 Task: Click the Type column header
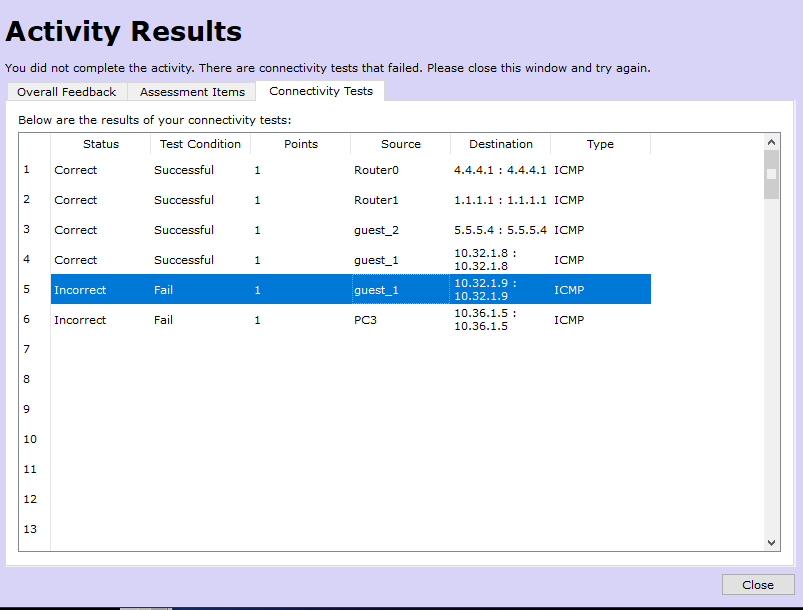pos(600,144)
